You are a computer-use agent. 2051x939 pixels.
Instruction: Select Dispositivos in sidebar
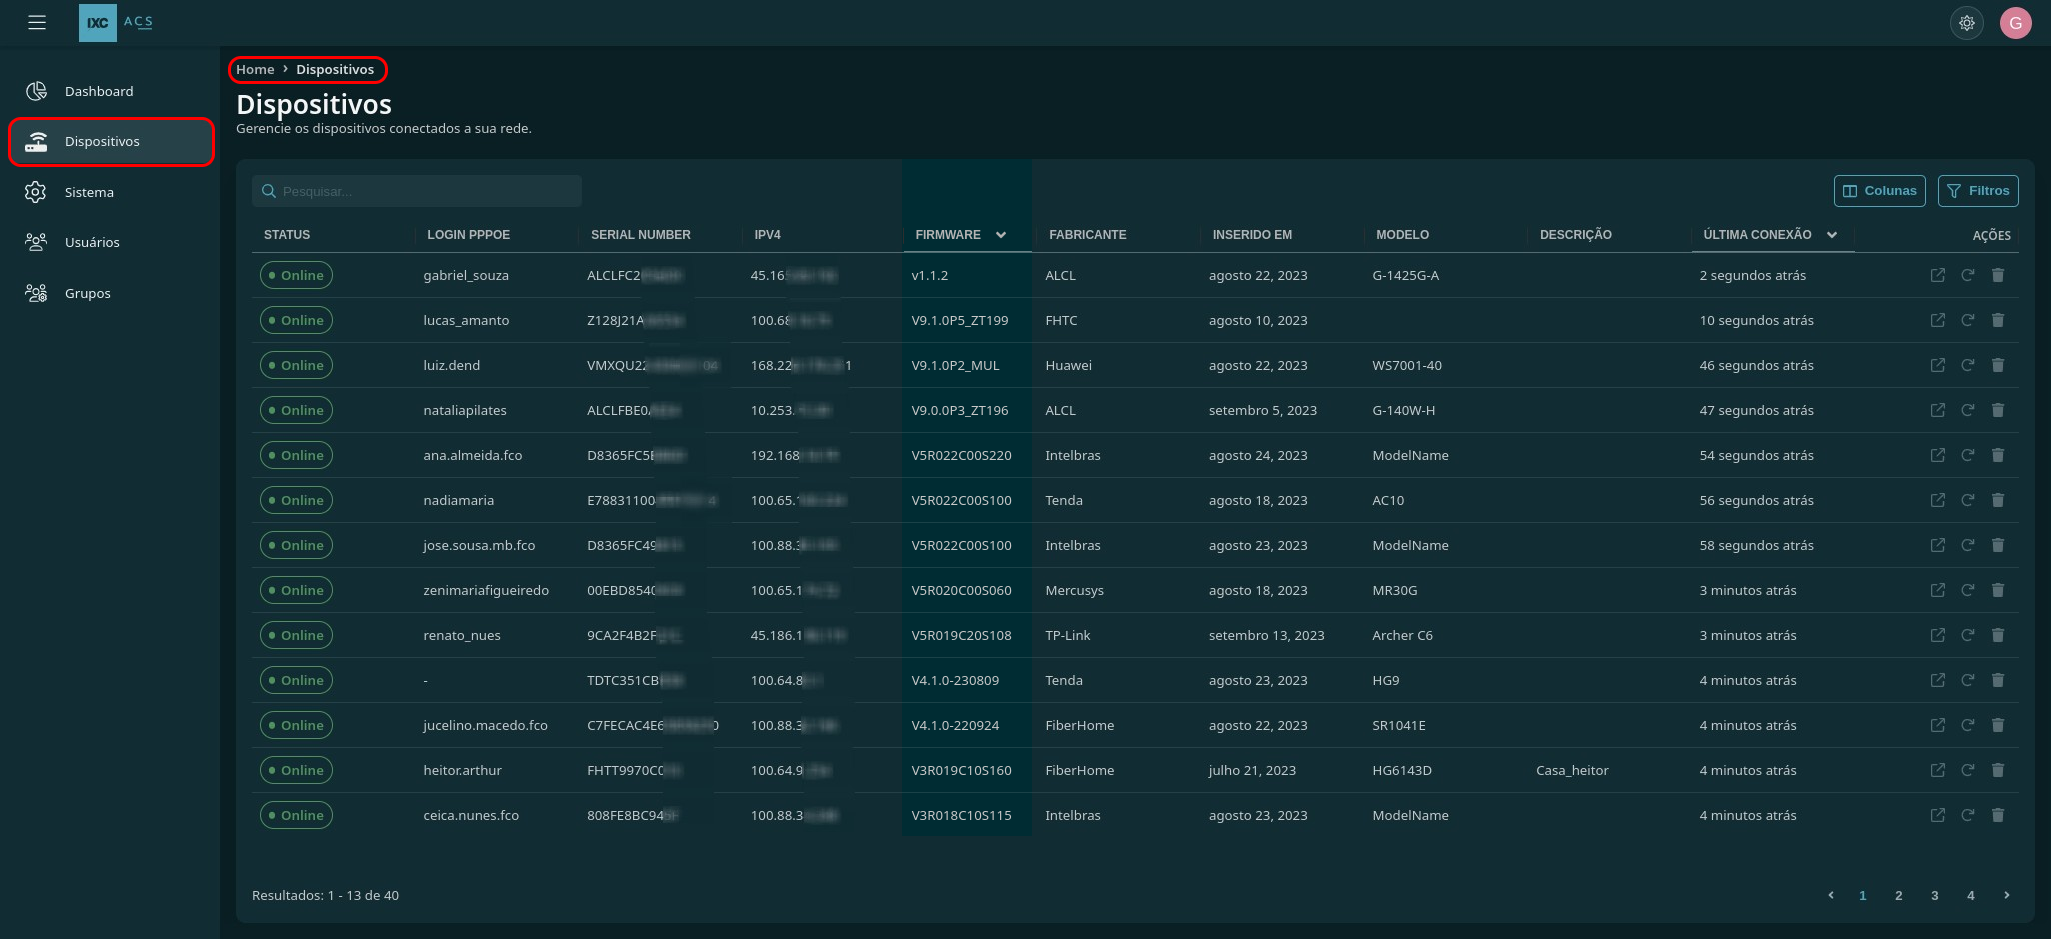coord(111,141)
